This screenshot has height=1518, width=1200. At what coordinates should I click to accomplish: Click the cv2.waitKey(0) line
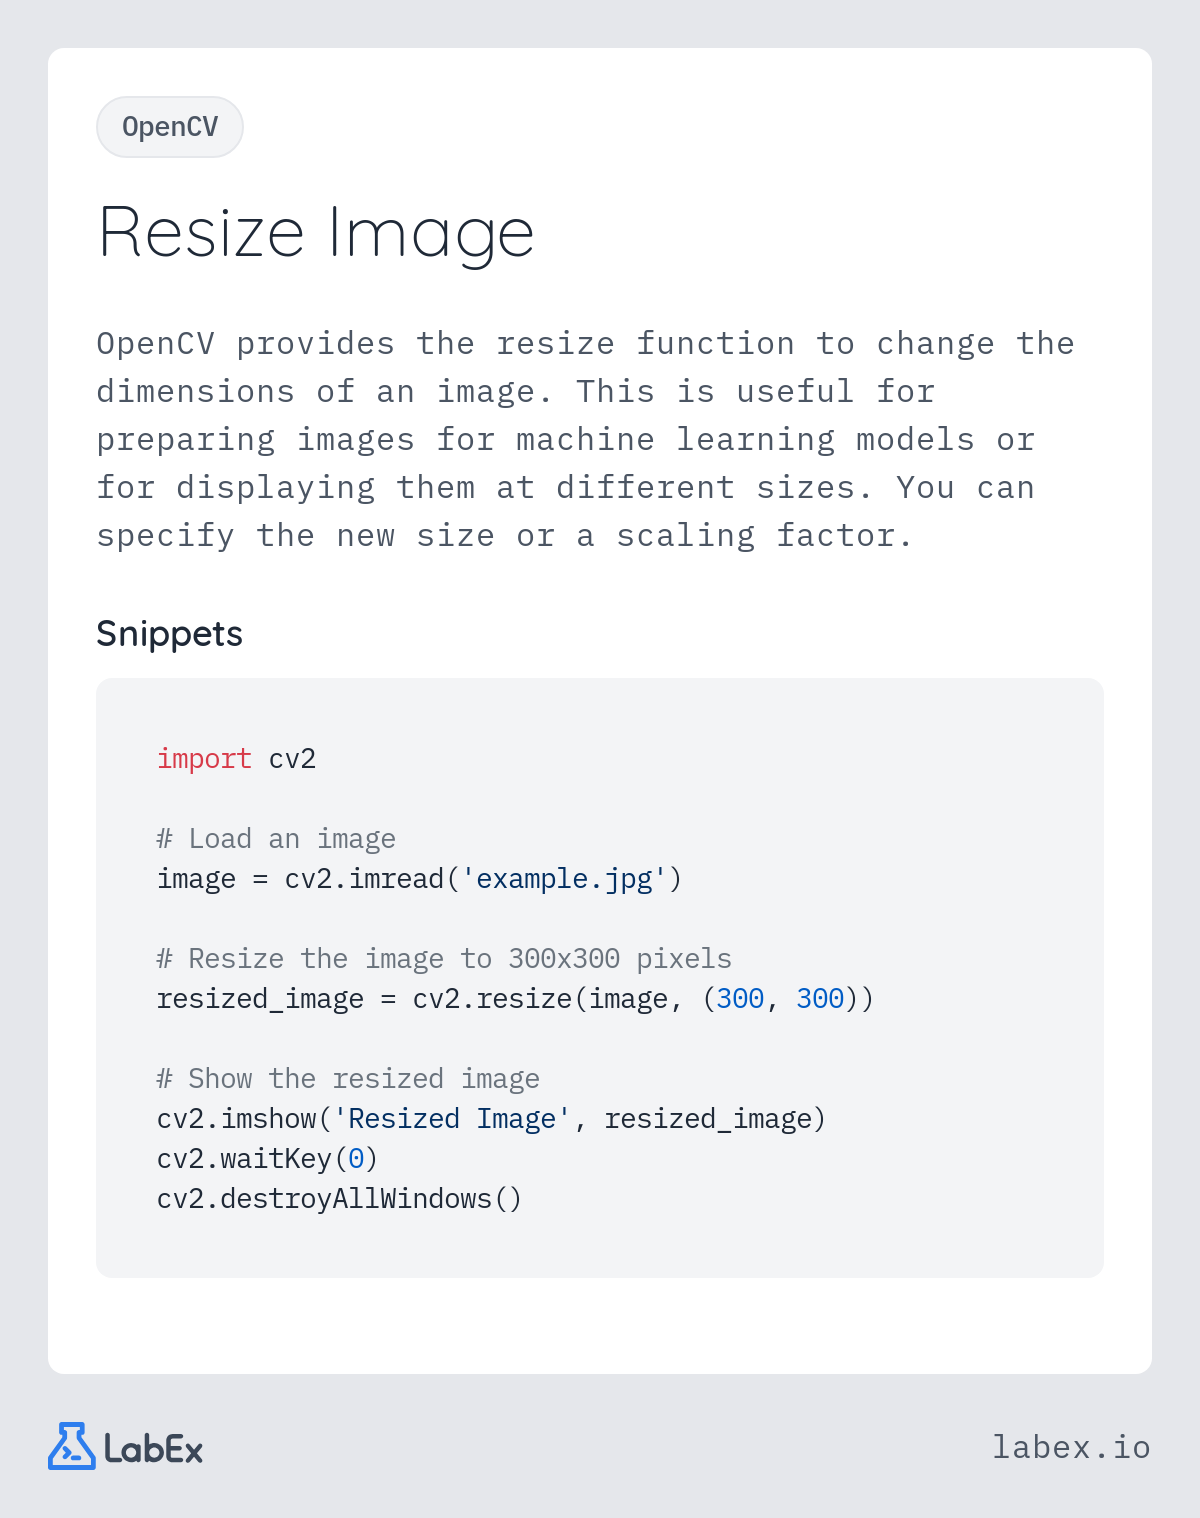tap(268, 1159)
